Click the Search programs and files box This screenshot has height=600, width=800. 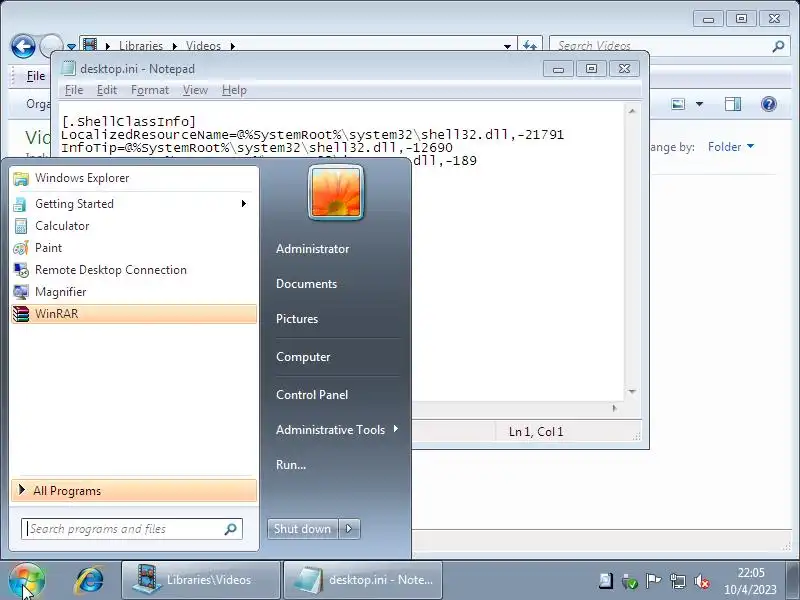click(x=132, y=529)
